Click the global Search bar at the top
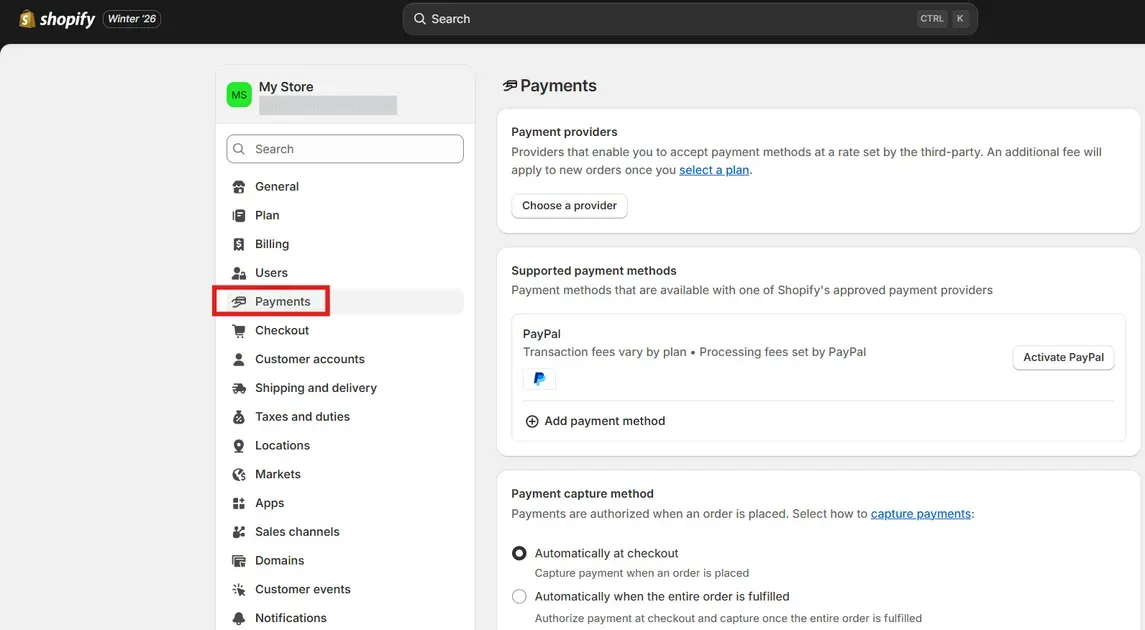The width and height of the screenshot is (1145, 630). [688, 18]
